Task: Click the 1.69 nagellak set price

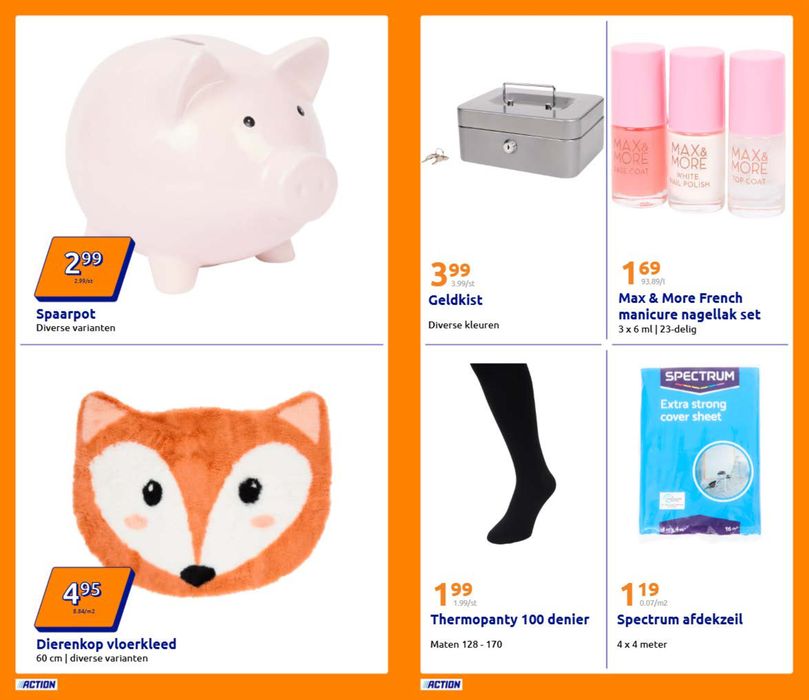Action: [x=642, y=272]
